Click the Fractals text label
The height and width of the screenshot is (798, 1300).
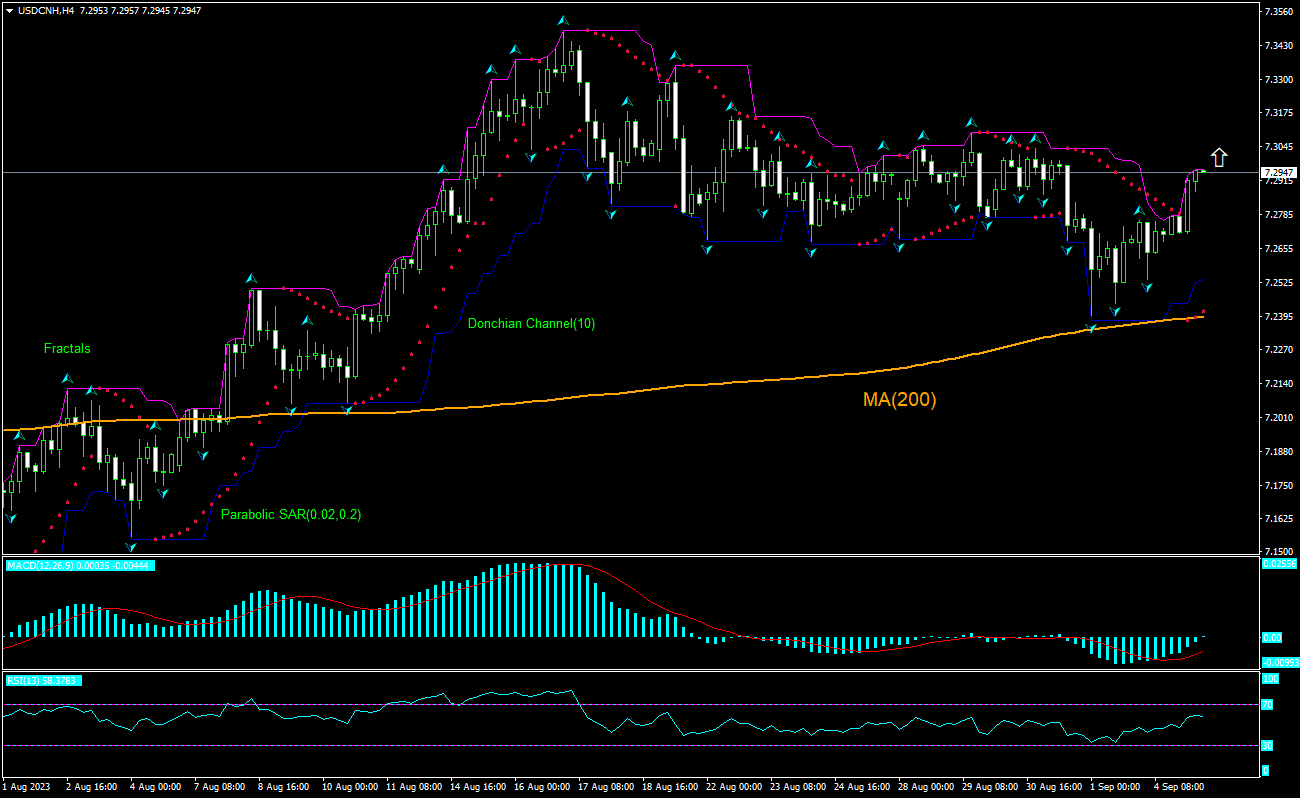(66, 349)
